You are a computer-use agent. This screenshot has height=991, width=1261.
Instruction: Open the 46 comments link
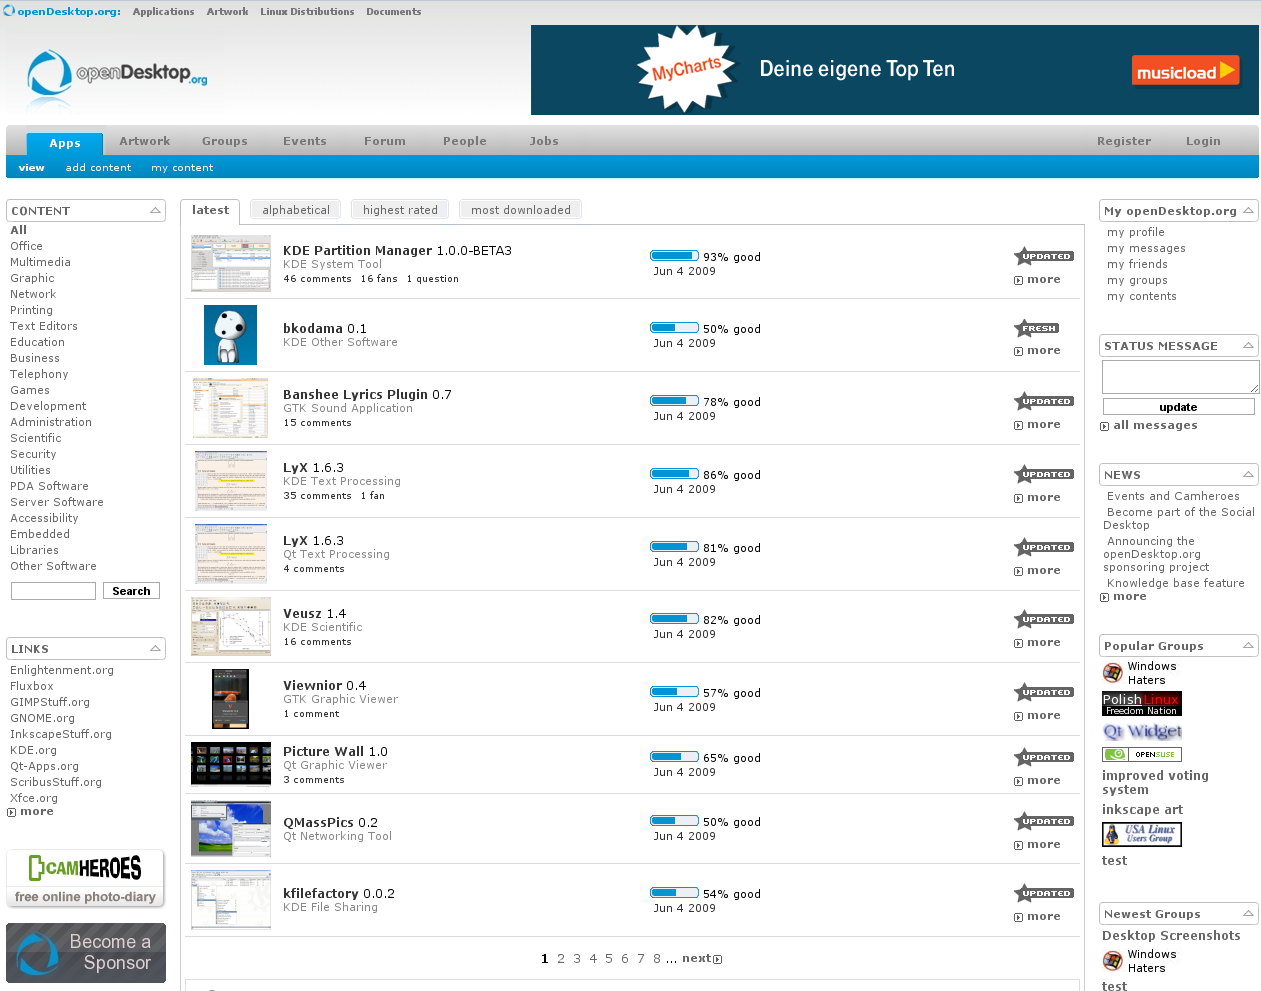317,279
